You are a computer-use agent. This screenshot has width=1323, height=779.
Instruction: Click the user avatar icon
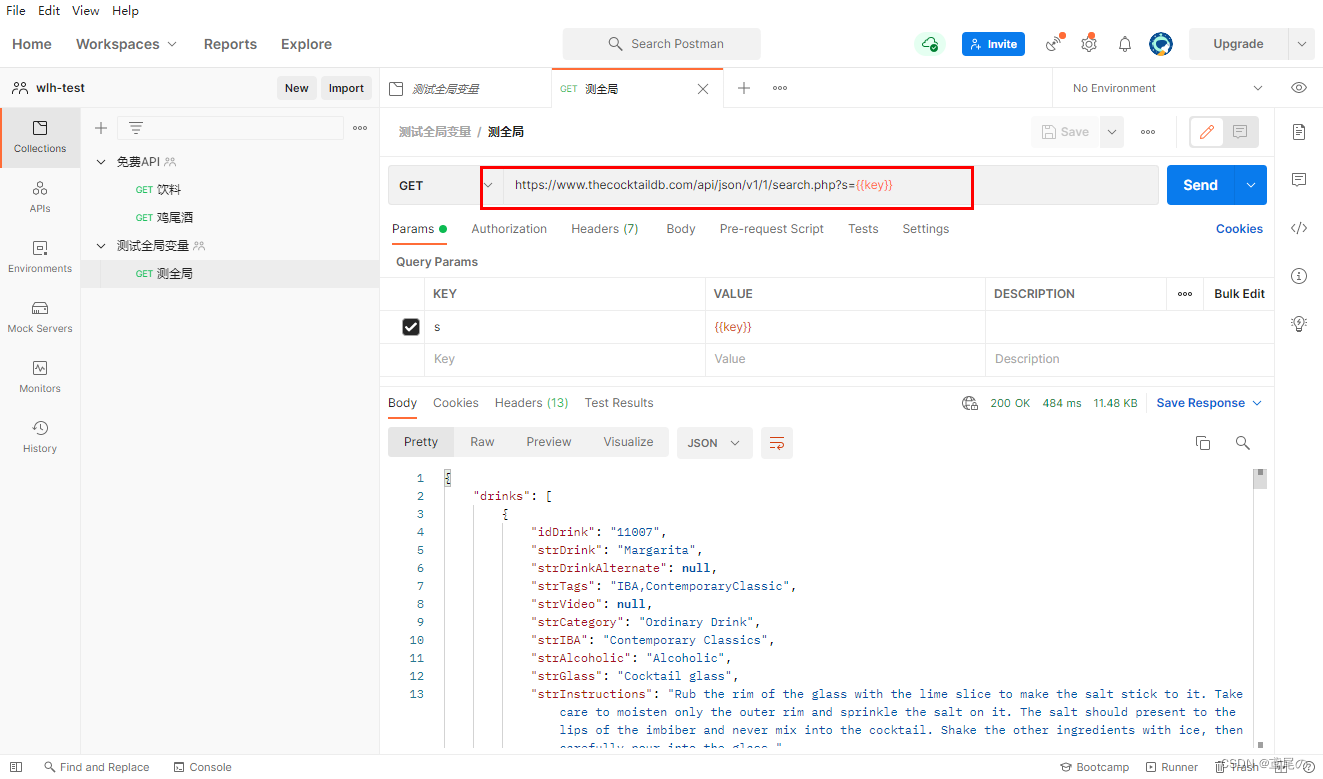(x=1161, y=44)
